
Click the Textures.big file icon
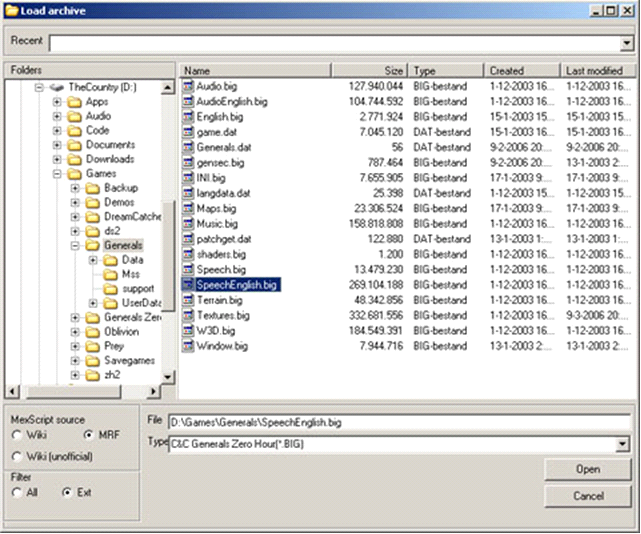pos(188,315)
